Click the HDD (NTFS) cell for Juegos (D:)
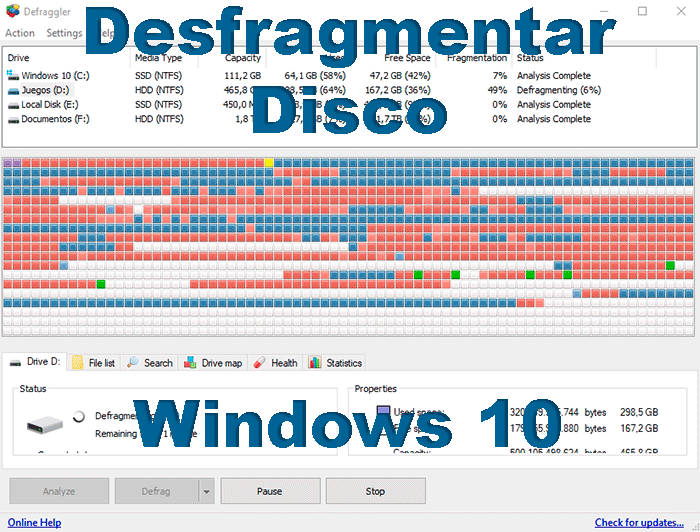 [x=159, y=90]
